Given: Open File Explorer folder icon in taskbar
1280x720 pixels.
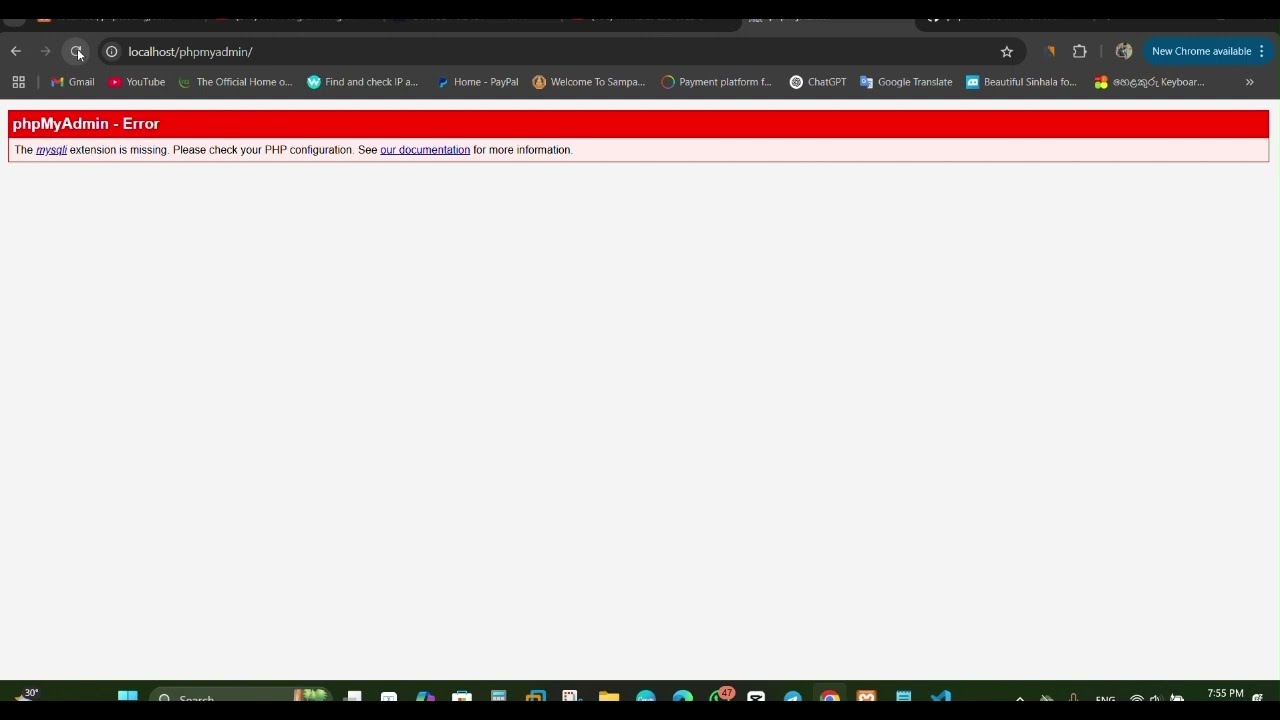Looking at the screenshot, I should point(608,696).
